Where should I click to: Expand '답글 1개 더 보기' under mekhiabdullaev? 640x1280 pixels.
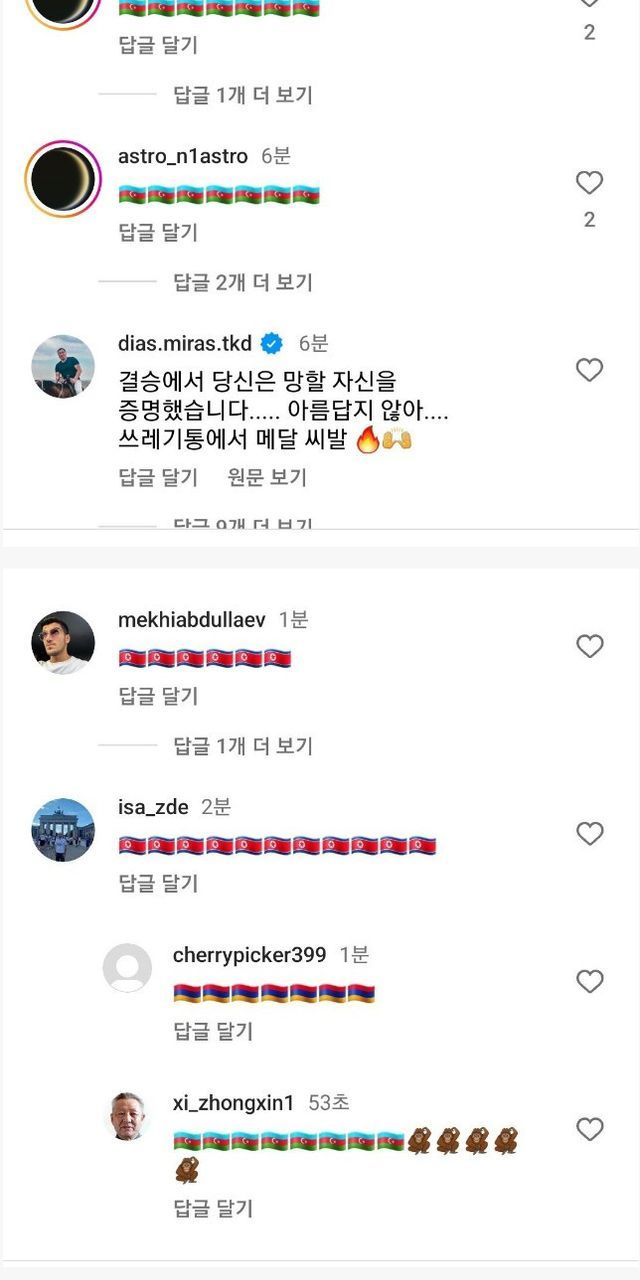click(x=243, y=745)
